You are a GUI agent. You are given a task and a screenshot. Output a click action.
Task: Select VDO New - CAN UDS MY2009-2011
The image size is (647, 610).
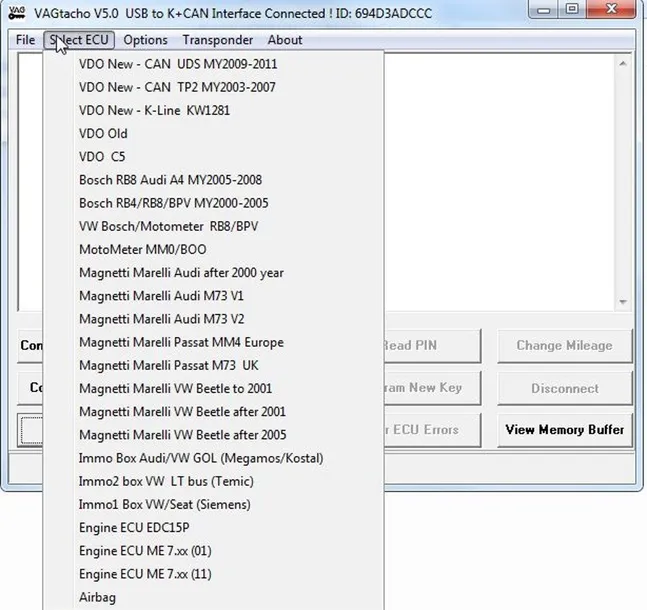(x=178, y=64)
